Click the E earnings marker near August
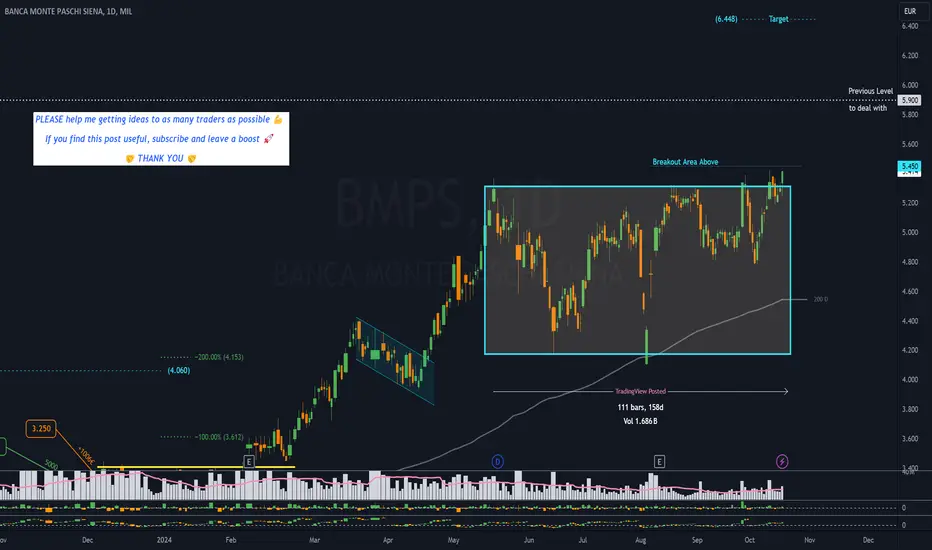 click(x=659, y=461)
